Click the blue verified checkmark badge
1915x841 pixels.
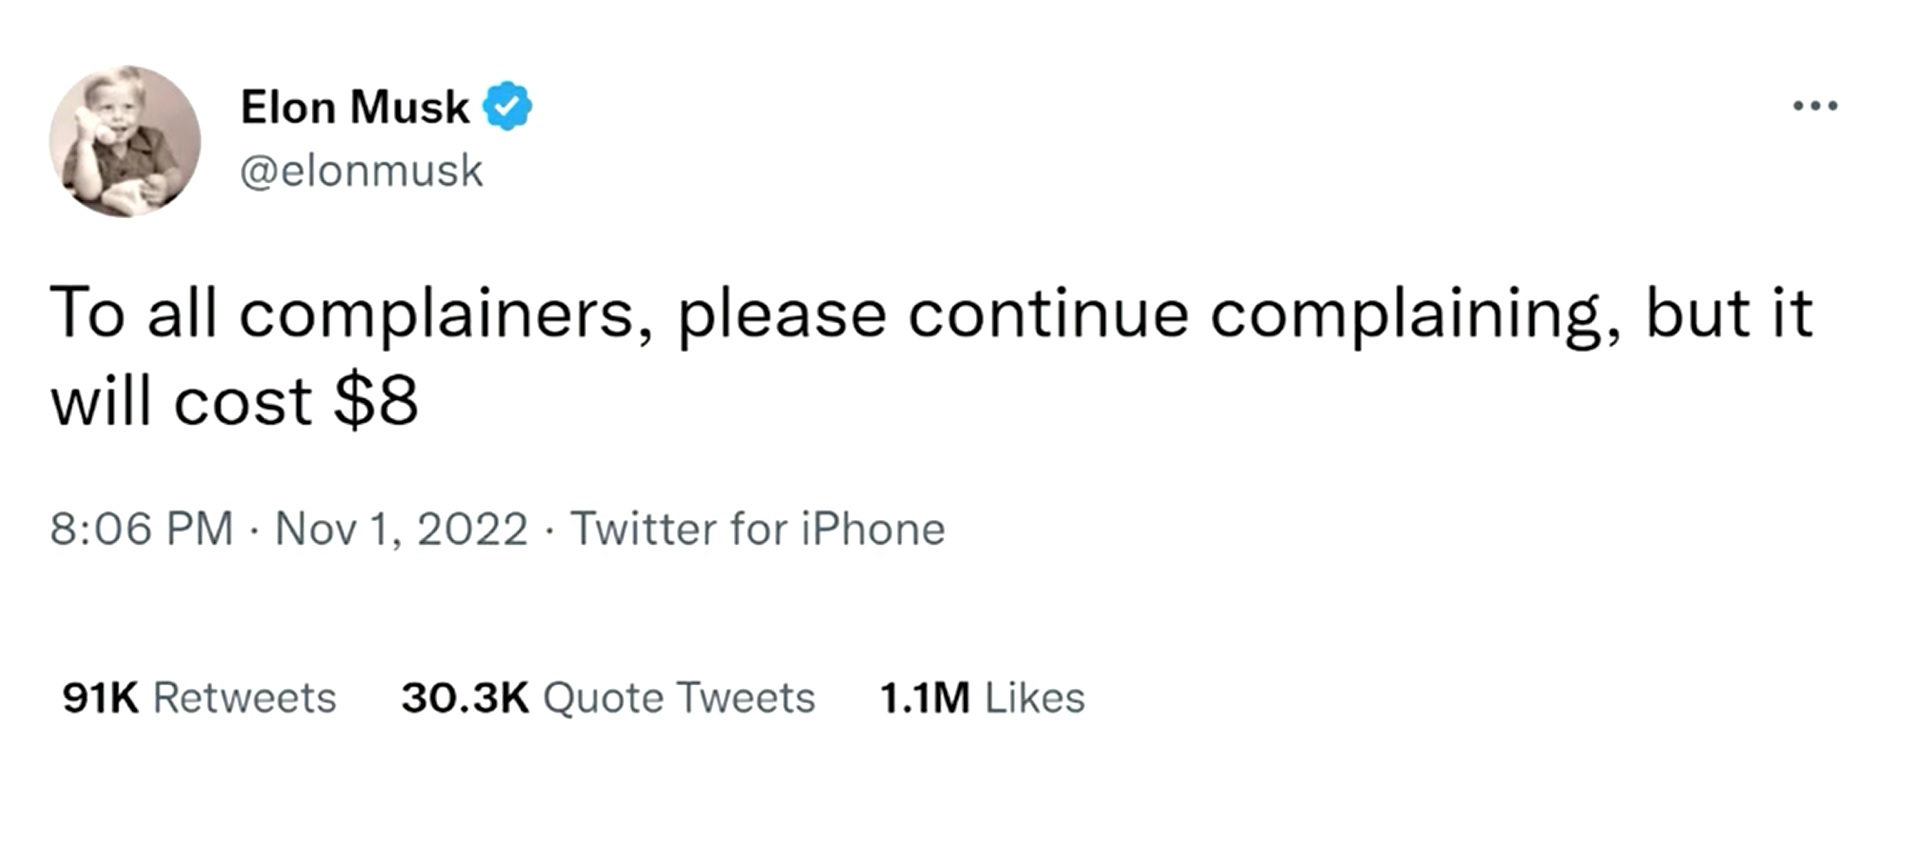508,106
